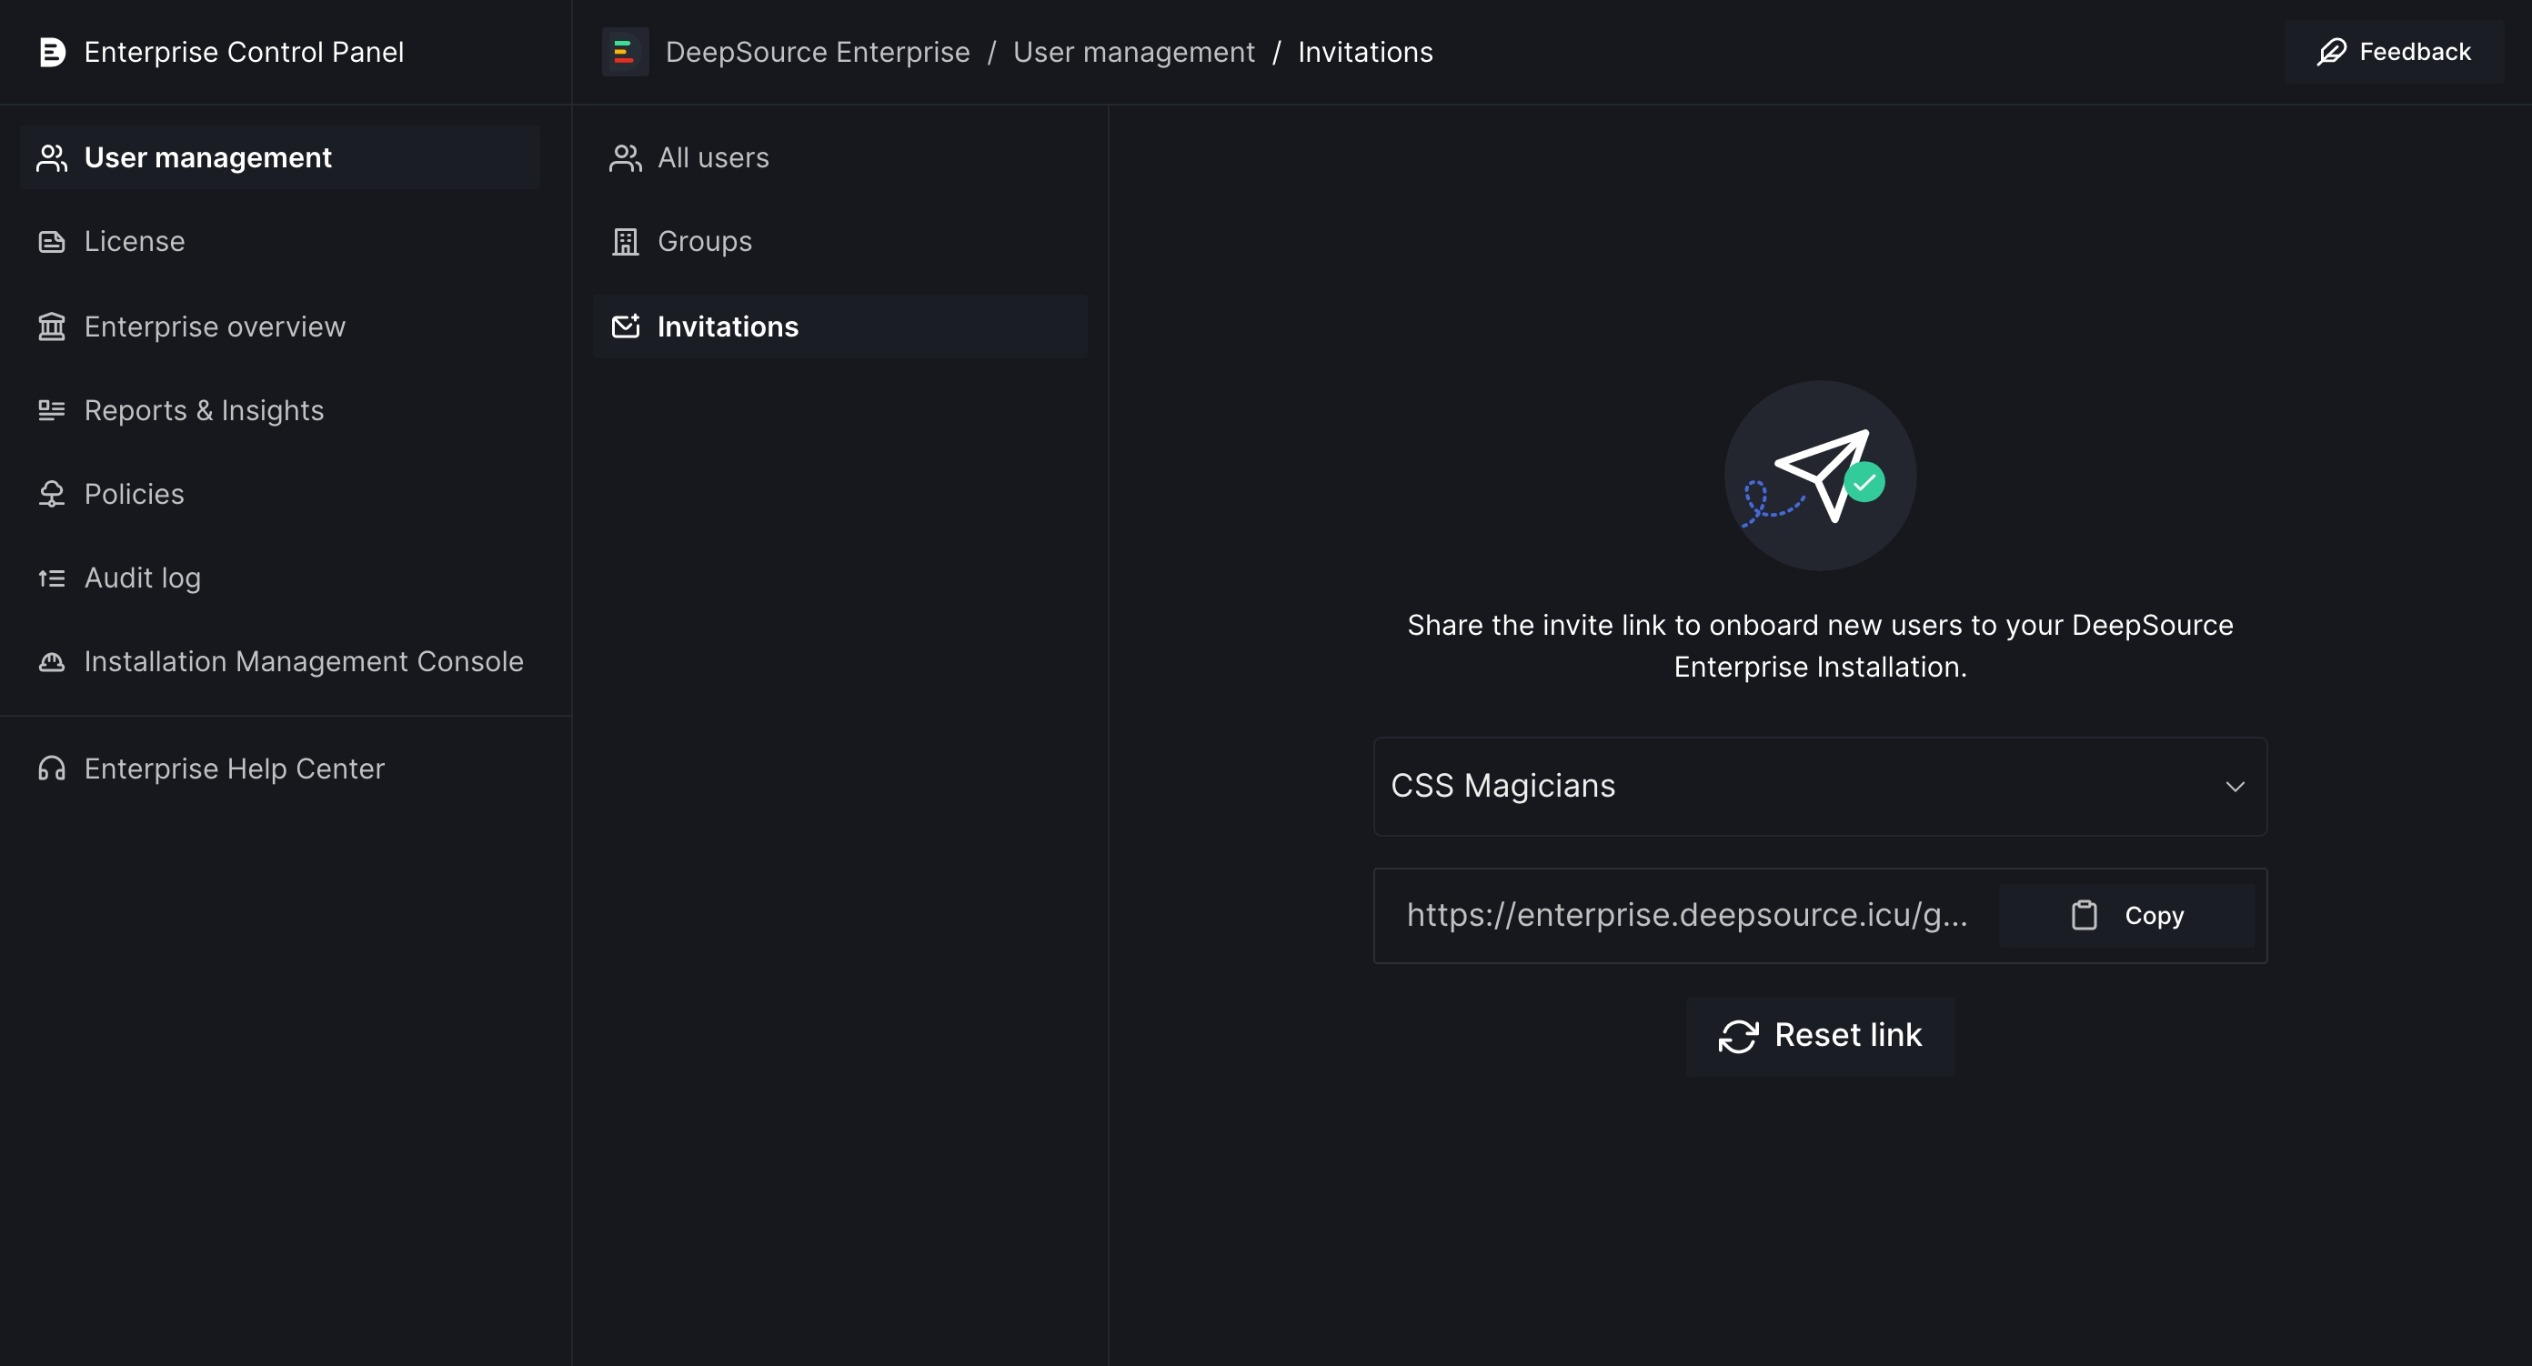
Task: Open Enterprise overview via the bank icon
Action: [52, 326]
